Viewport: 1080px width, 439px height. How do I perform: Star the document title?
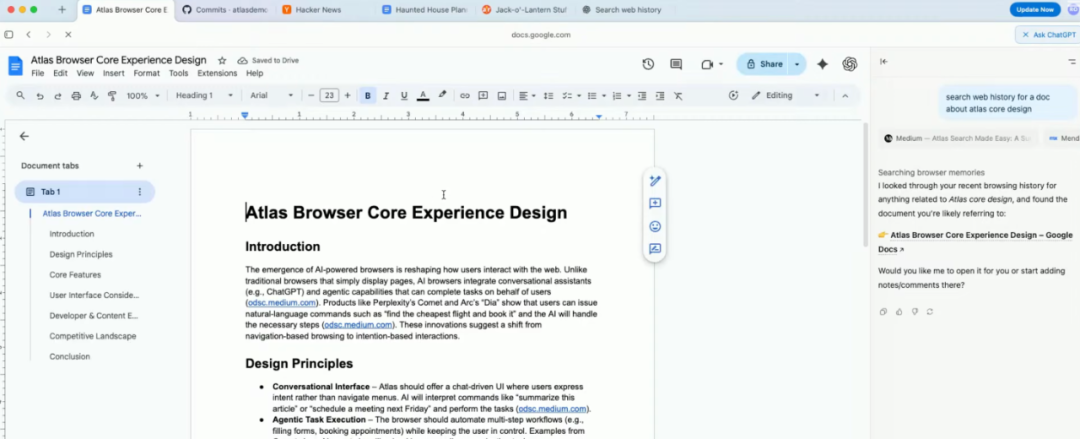tap(222, 60)
